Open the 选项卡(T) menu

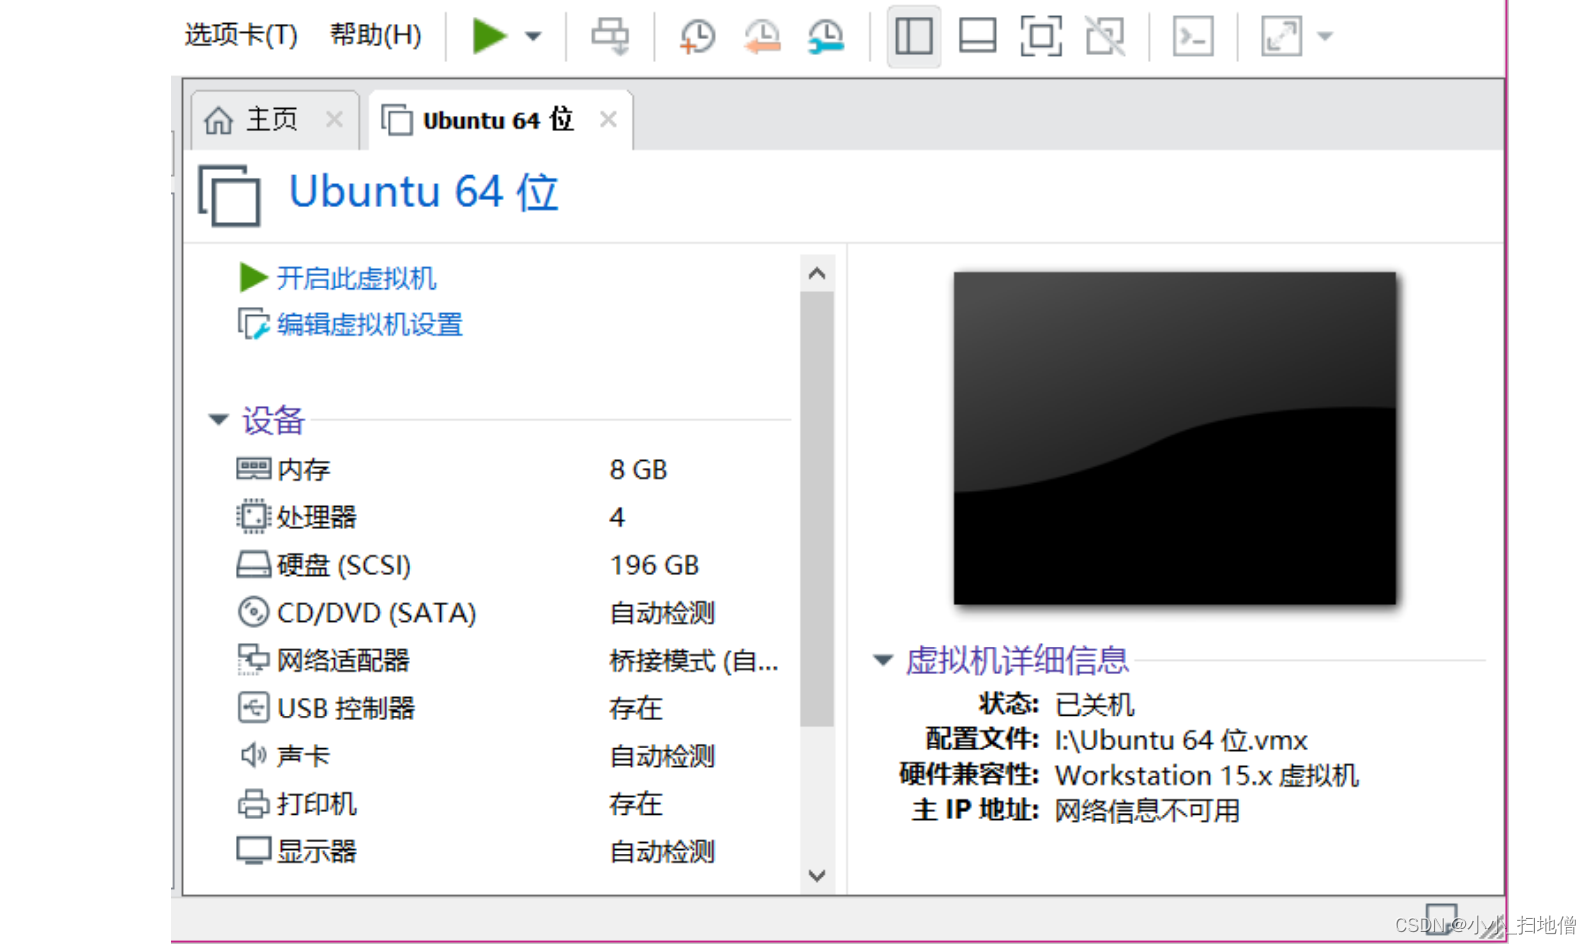[241, 35]
